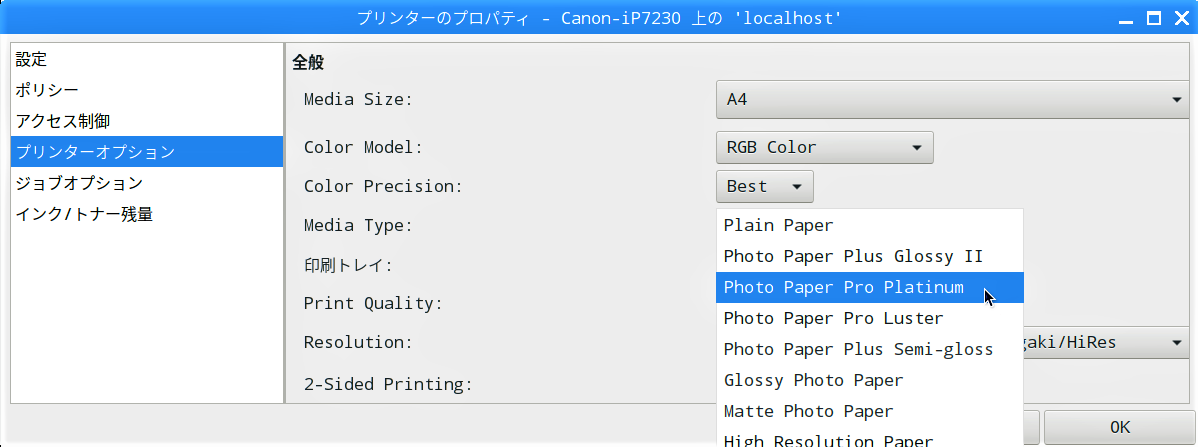Click the 印刷トレイ: label
Viewport: 1198px width, 447px height.
pyautogui.click(x=348, y=265)
